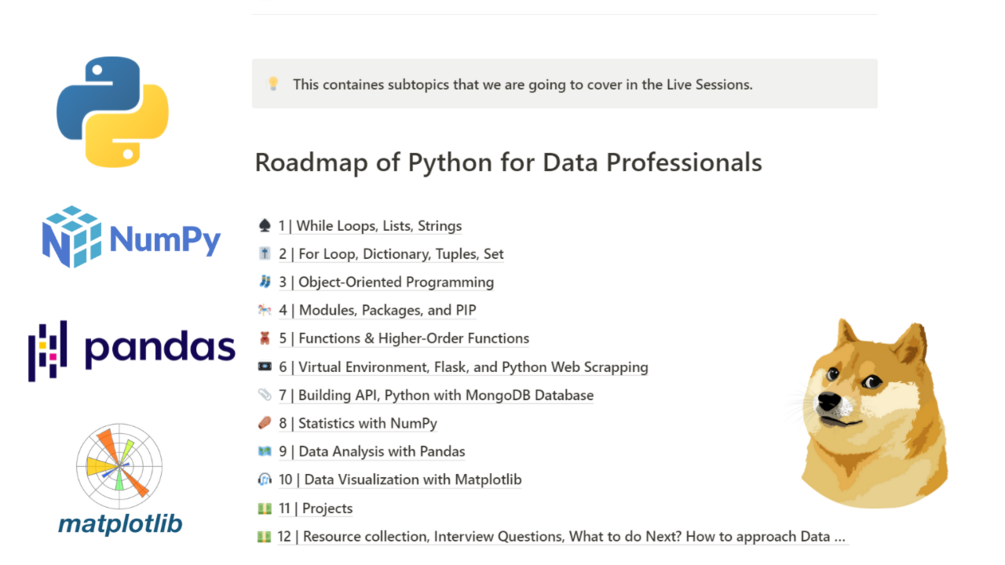Click the light bulb callout icon
This screenshot has height=565, width=1005.
point(273,84)
